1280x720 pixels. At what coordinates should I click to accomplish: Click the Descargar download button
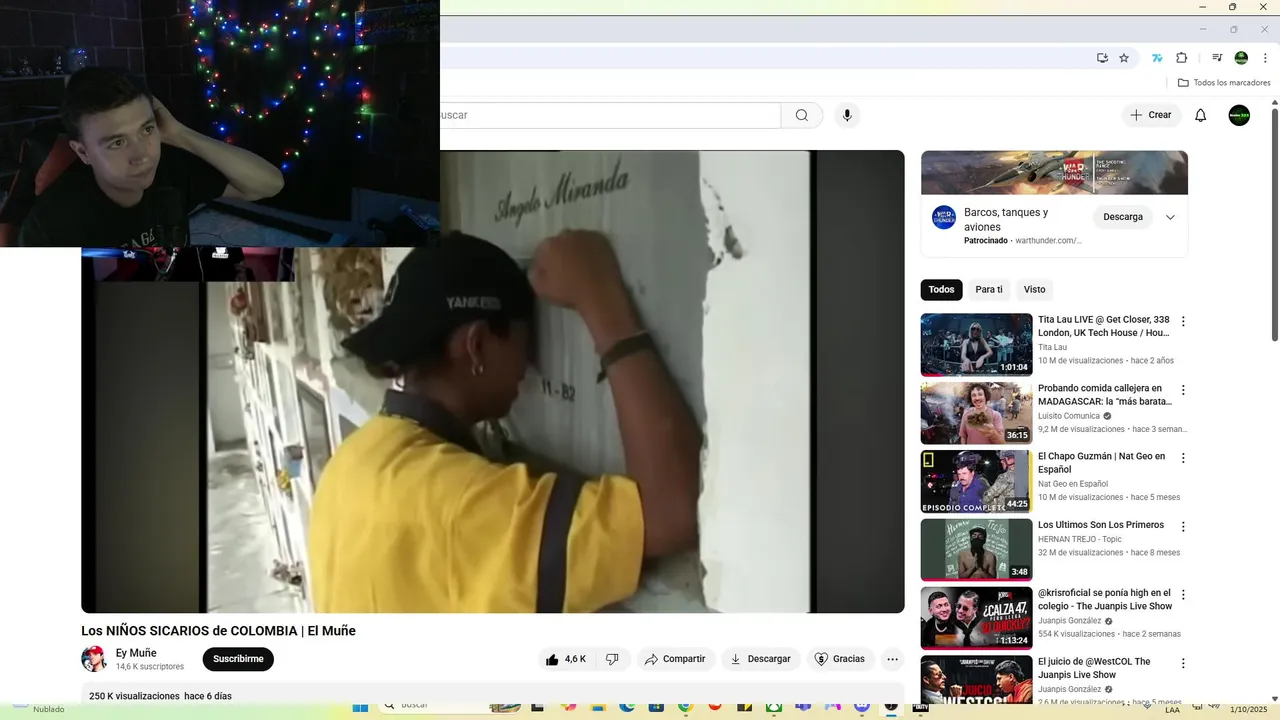click(x=761, y=659)
